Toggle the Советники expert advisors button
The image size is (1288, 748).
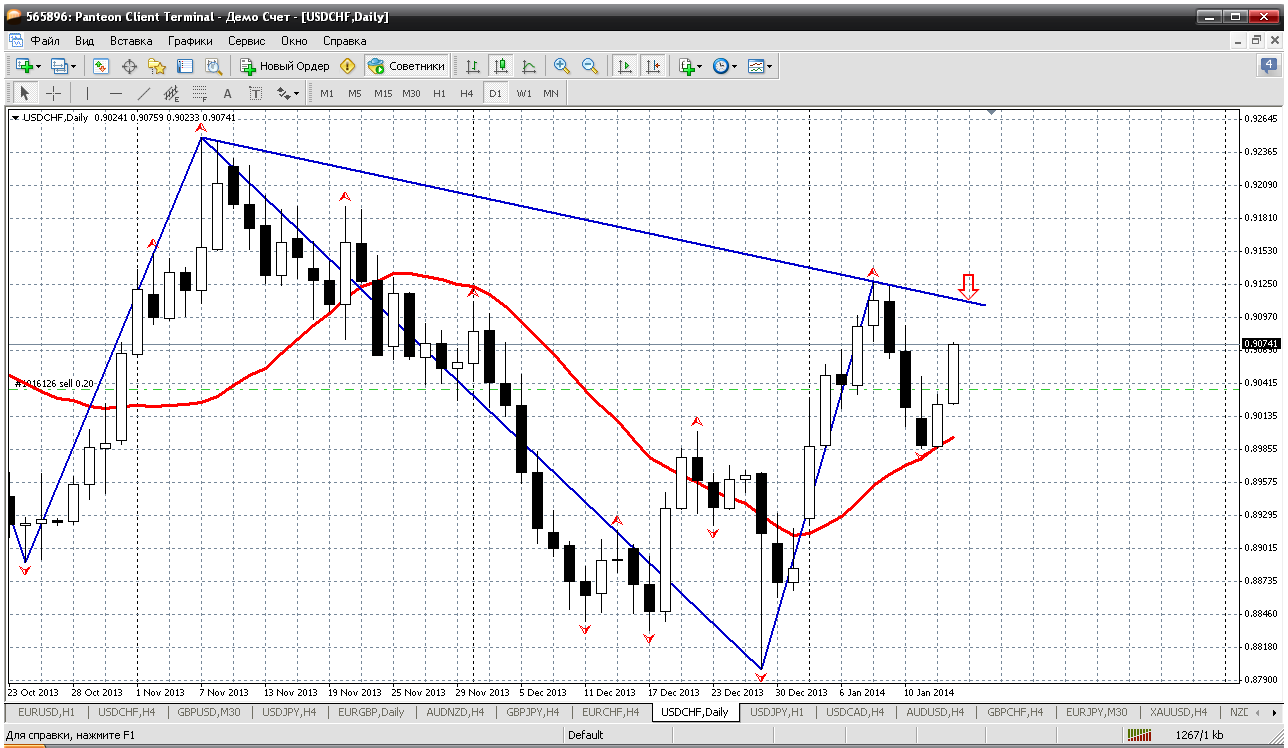(406, 66)
